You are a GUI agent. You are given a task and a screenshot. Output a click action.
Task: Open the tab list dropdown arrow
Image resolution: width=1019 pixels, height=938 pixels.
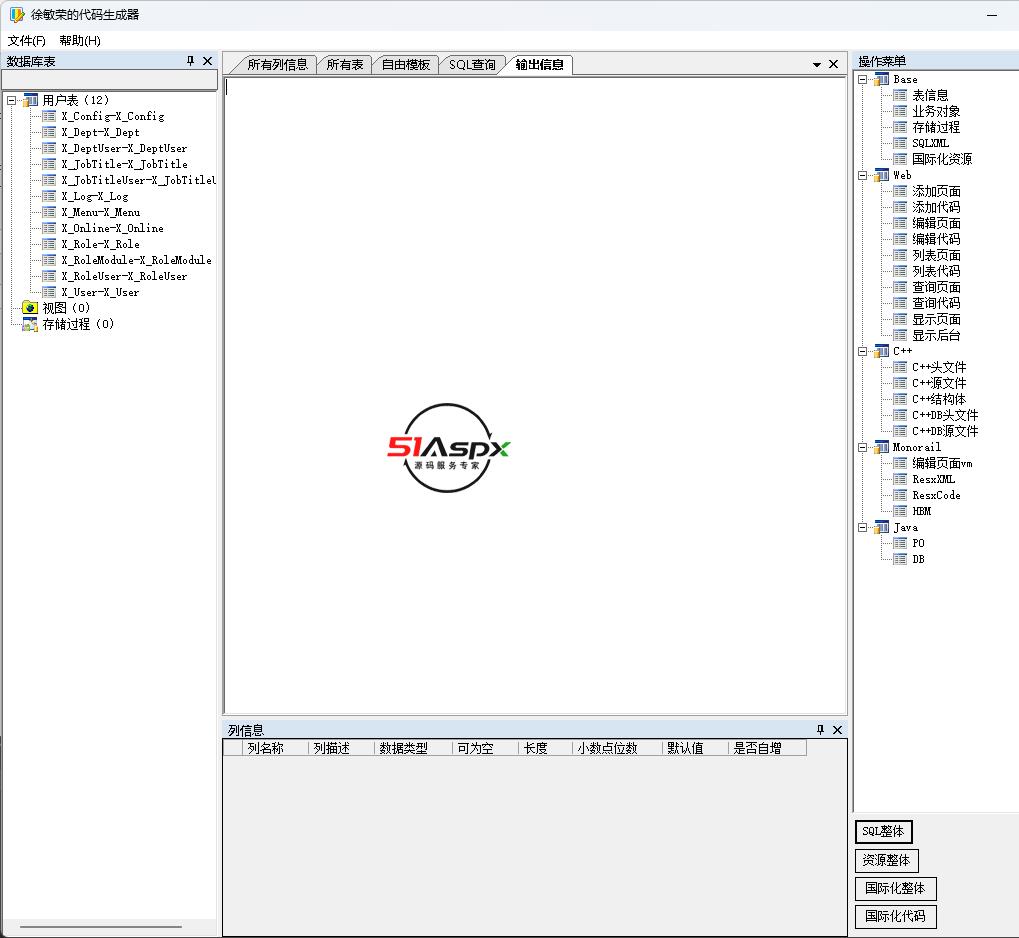817,64
